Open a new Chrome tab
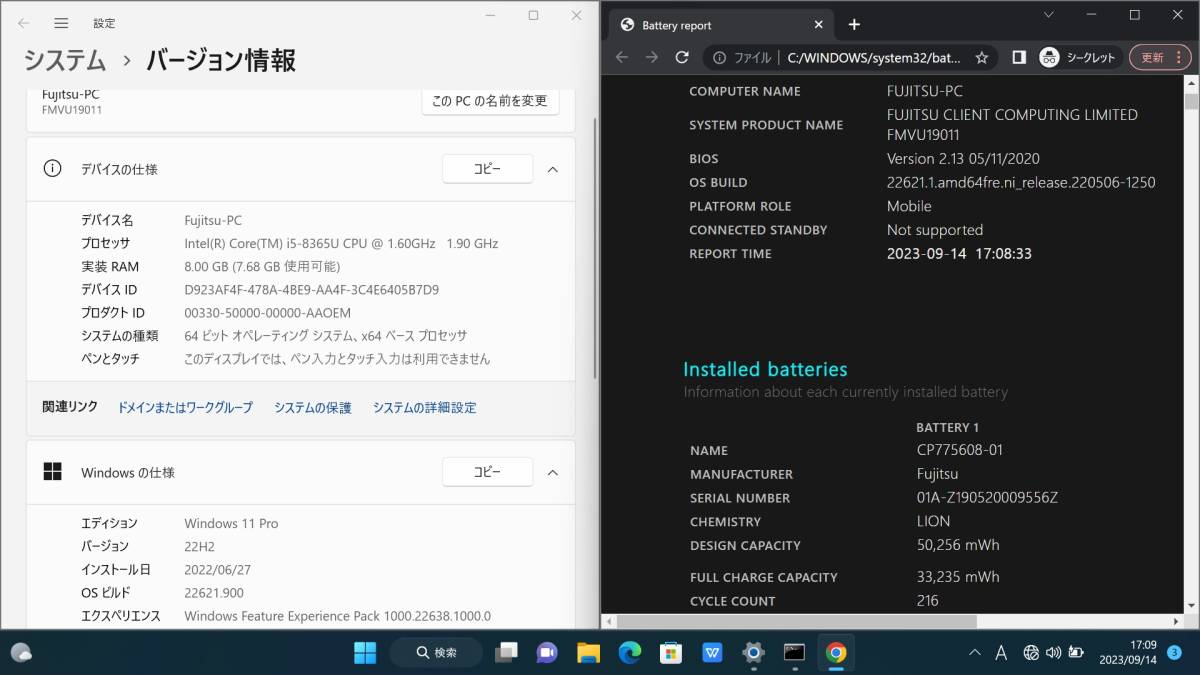Viewport: 1200px width, 675px height. coord(854,25)
